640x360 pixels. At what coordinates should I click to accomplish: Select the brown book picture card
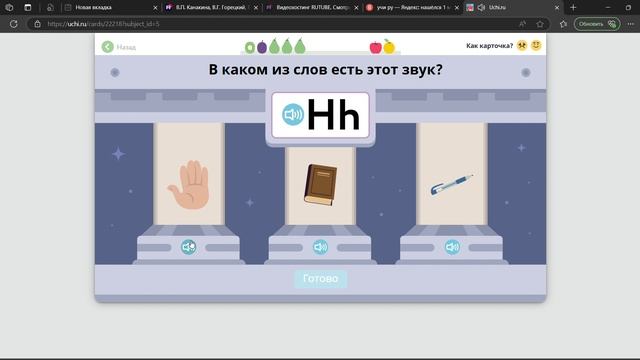(320, 186)
